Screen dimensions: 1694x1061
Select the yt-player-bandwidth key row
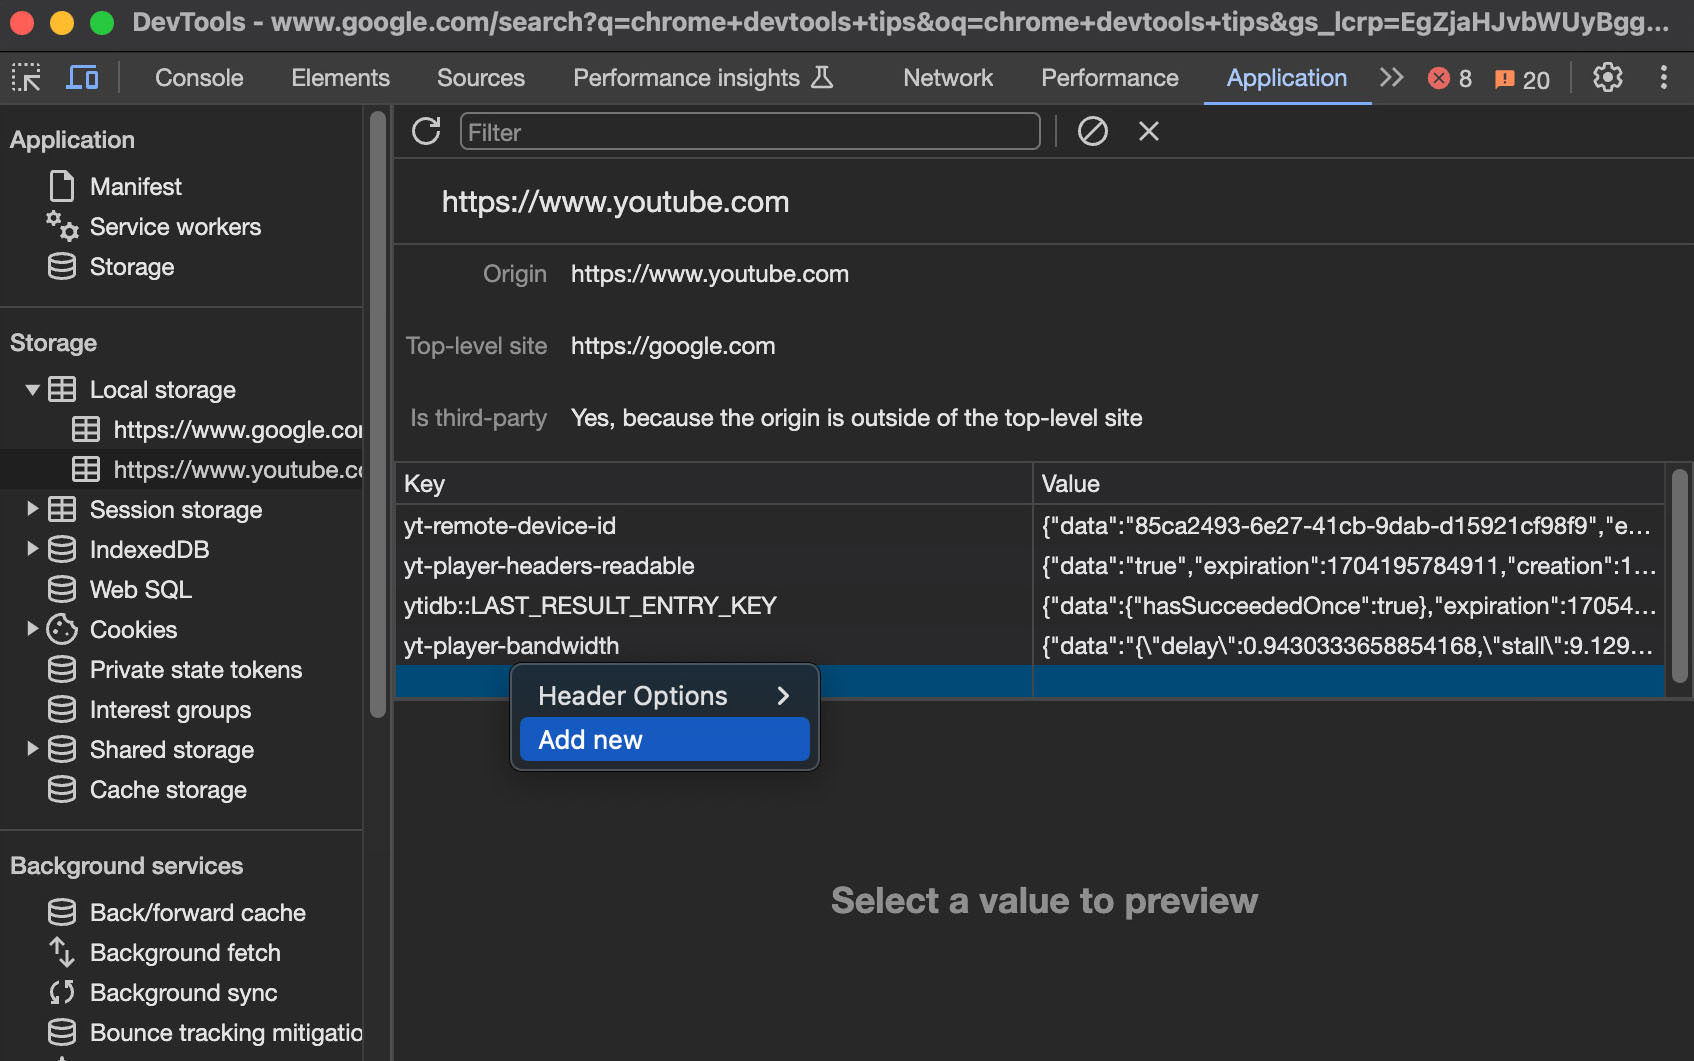tap(713, 646)
